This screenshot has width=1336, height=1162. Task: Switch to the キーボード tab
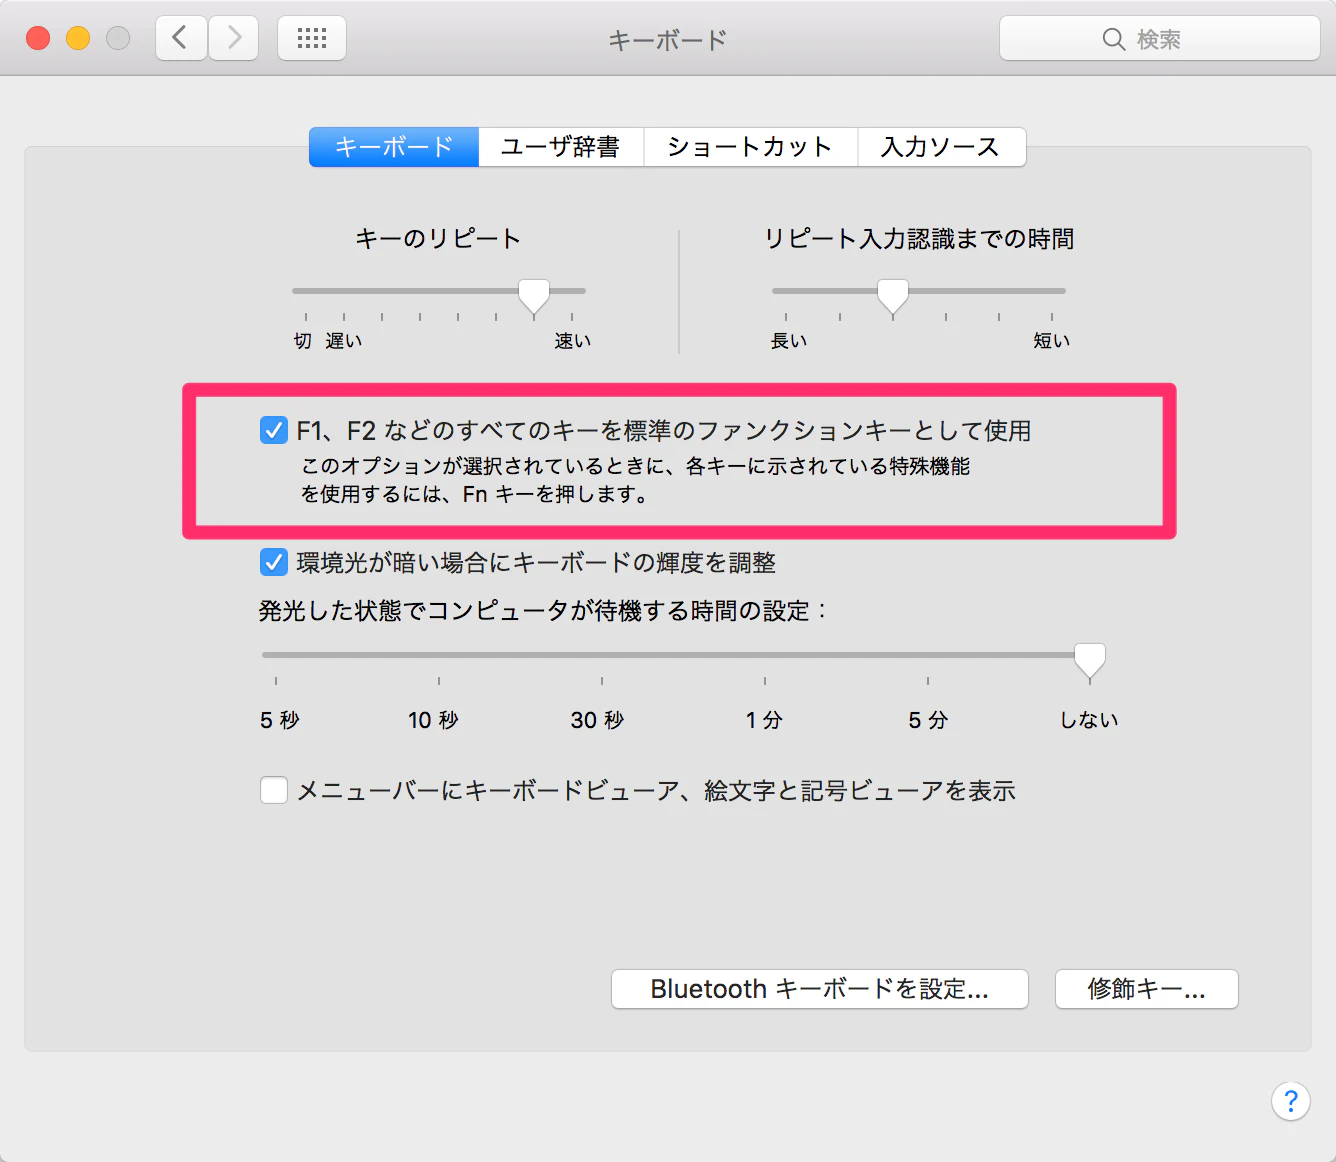394,147
